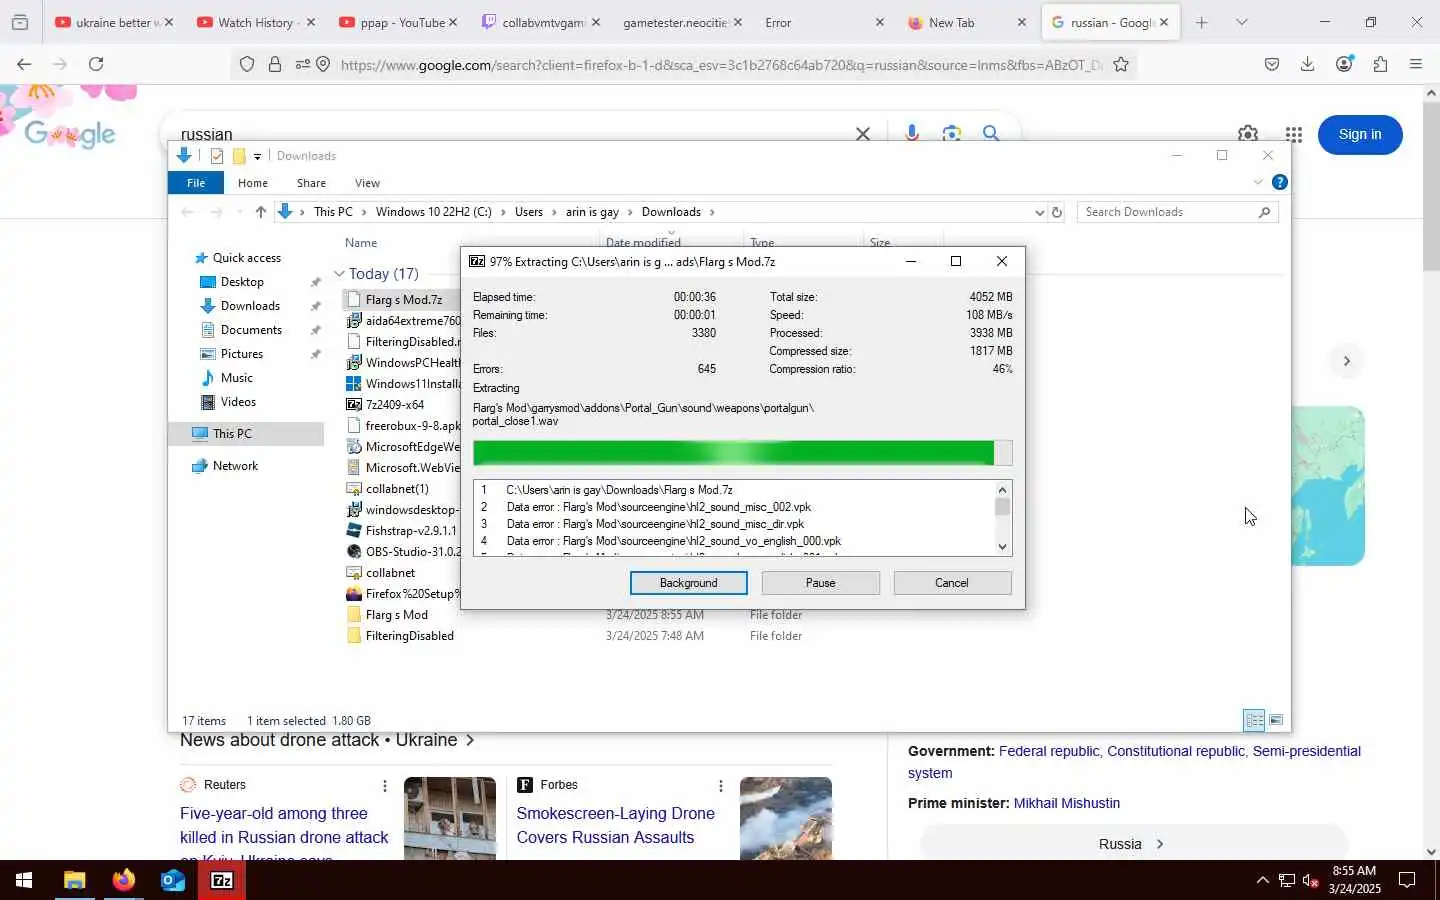Clear the Google search box
1440x900 pixels.
pos(863,133)
